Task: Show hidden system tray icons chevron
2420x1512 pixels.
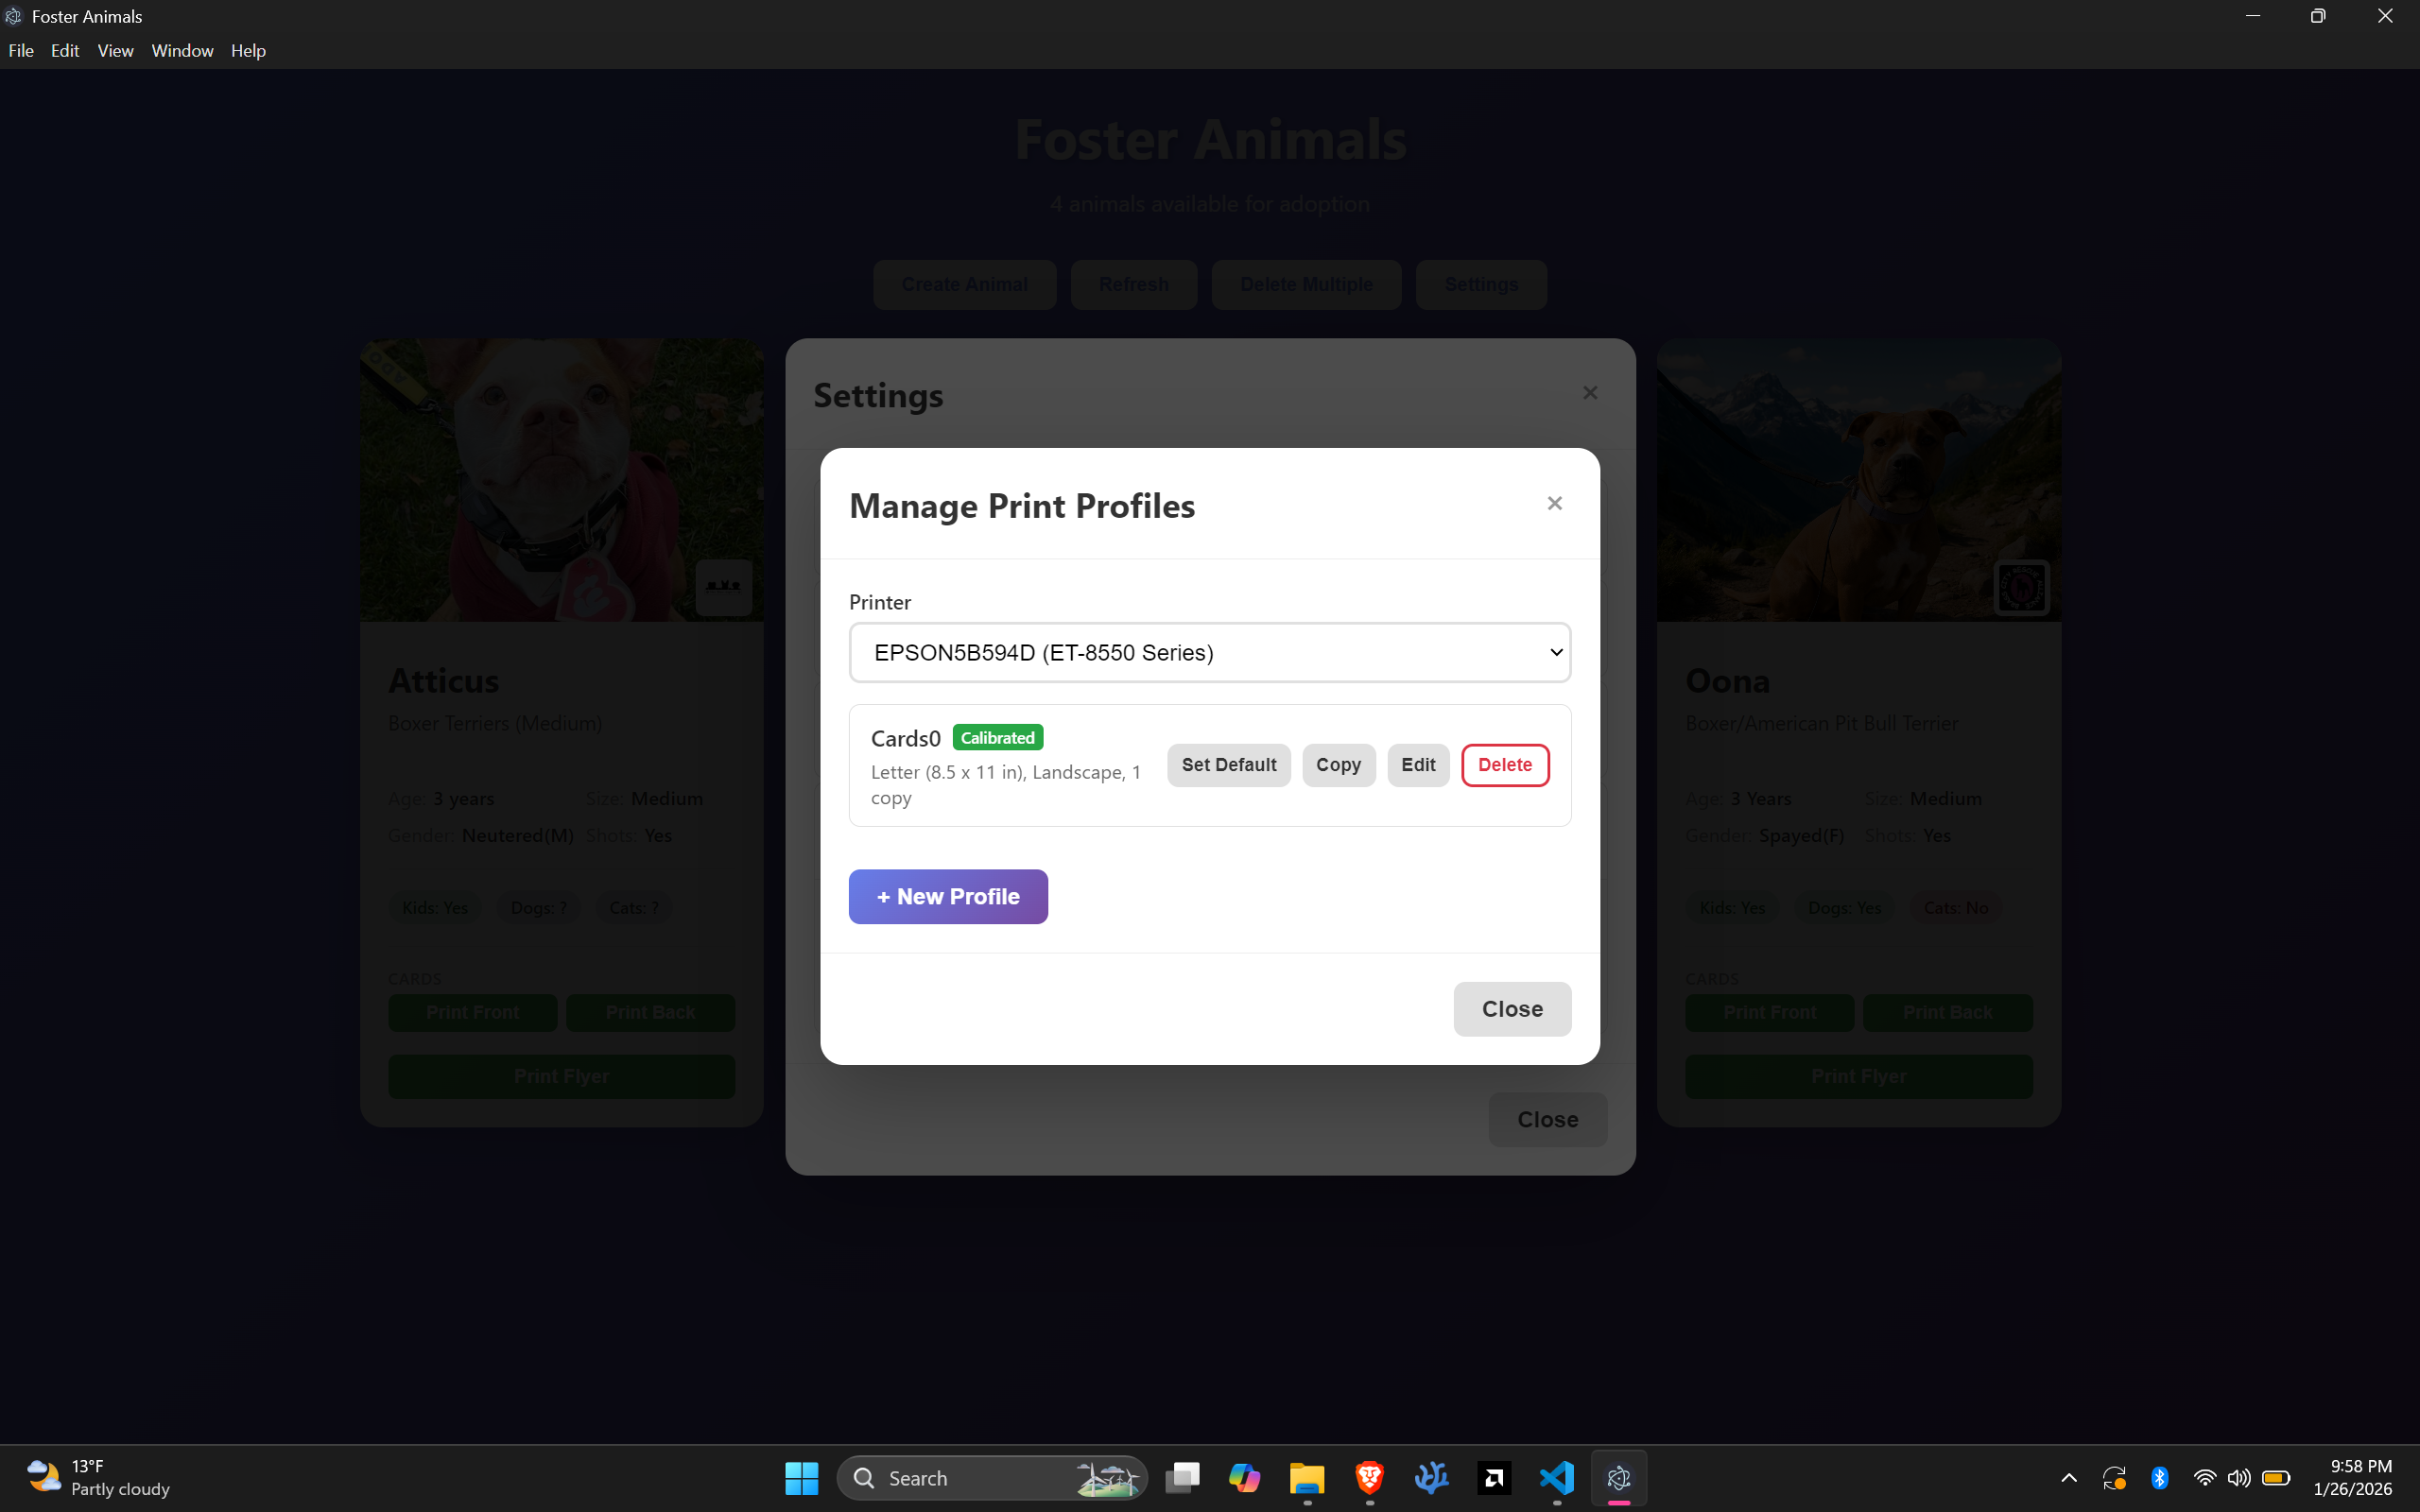Action: [2069, 1477]
